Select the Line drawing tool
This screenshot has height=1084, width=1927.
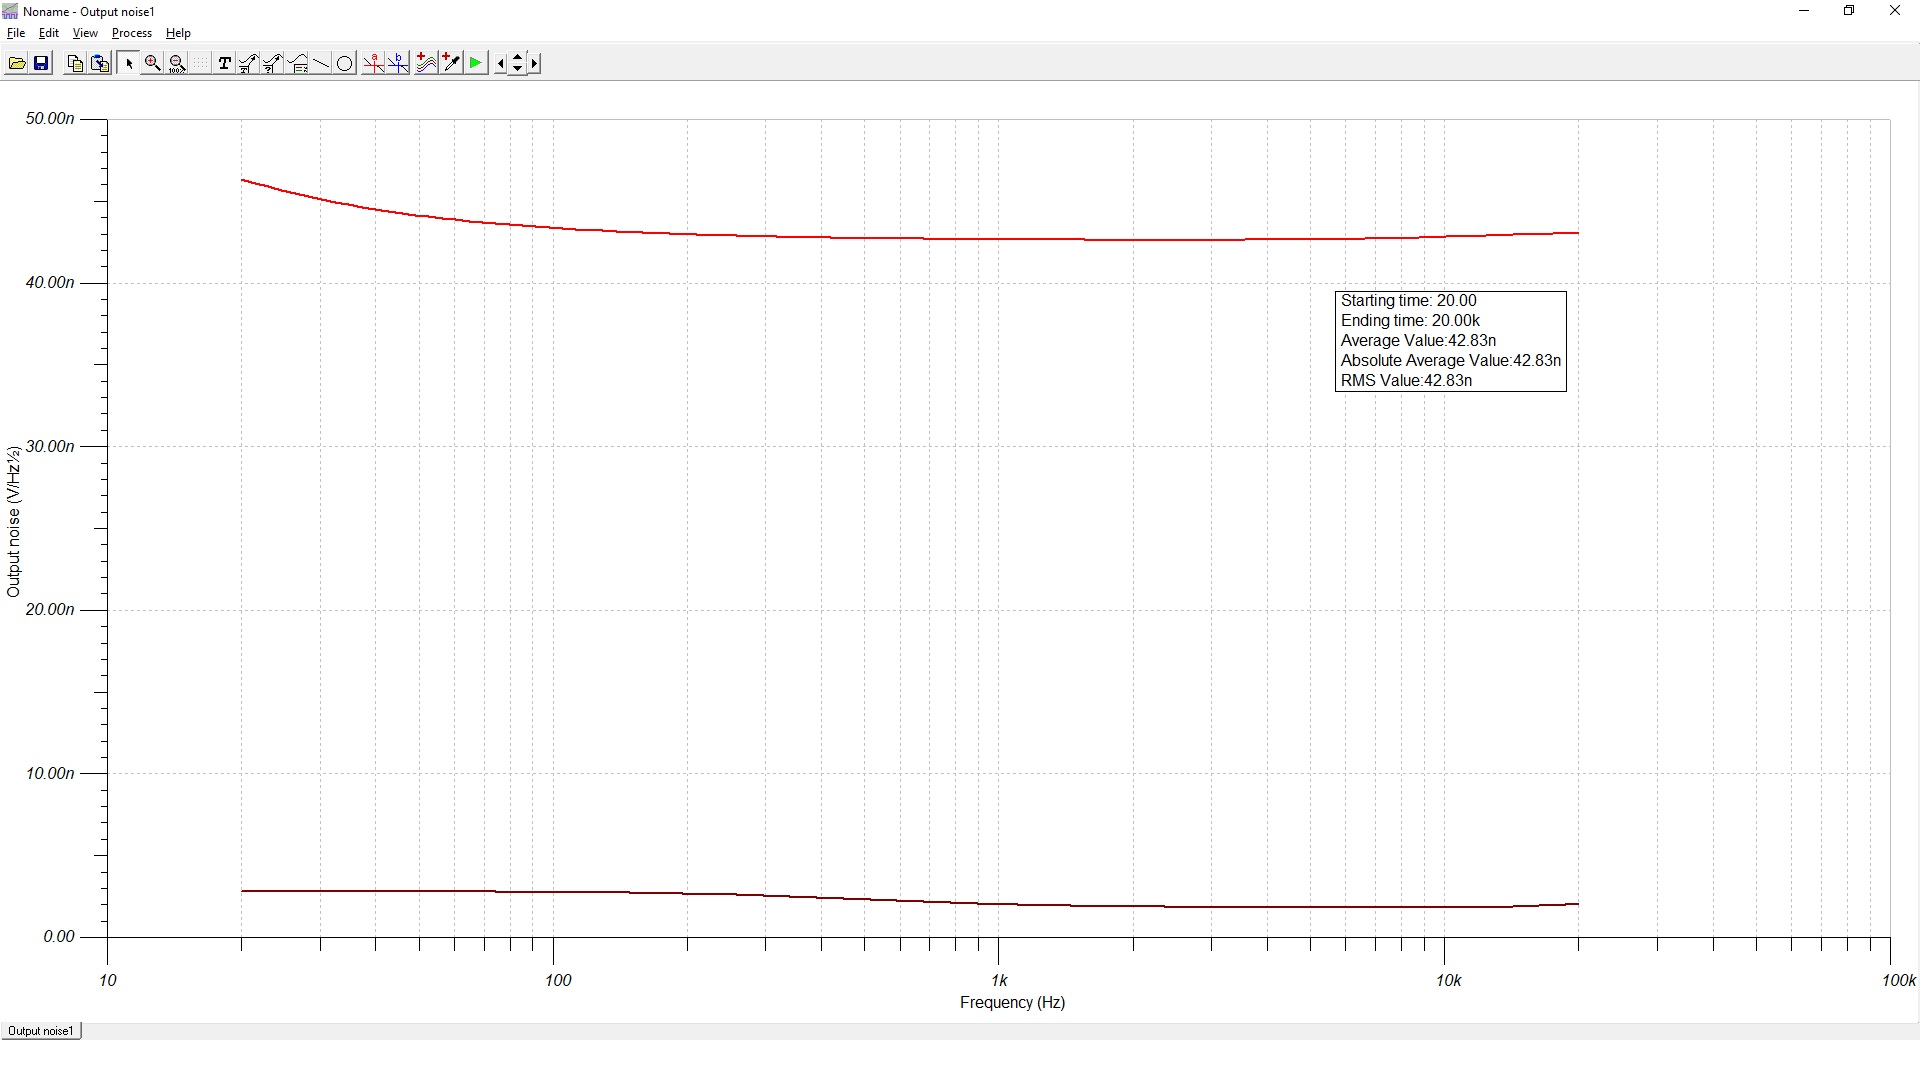[x=321, y=63]
